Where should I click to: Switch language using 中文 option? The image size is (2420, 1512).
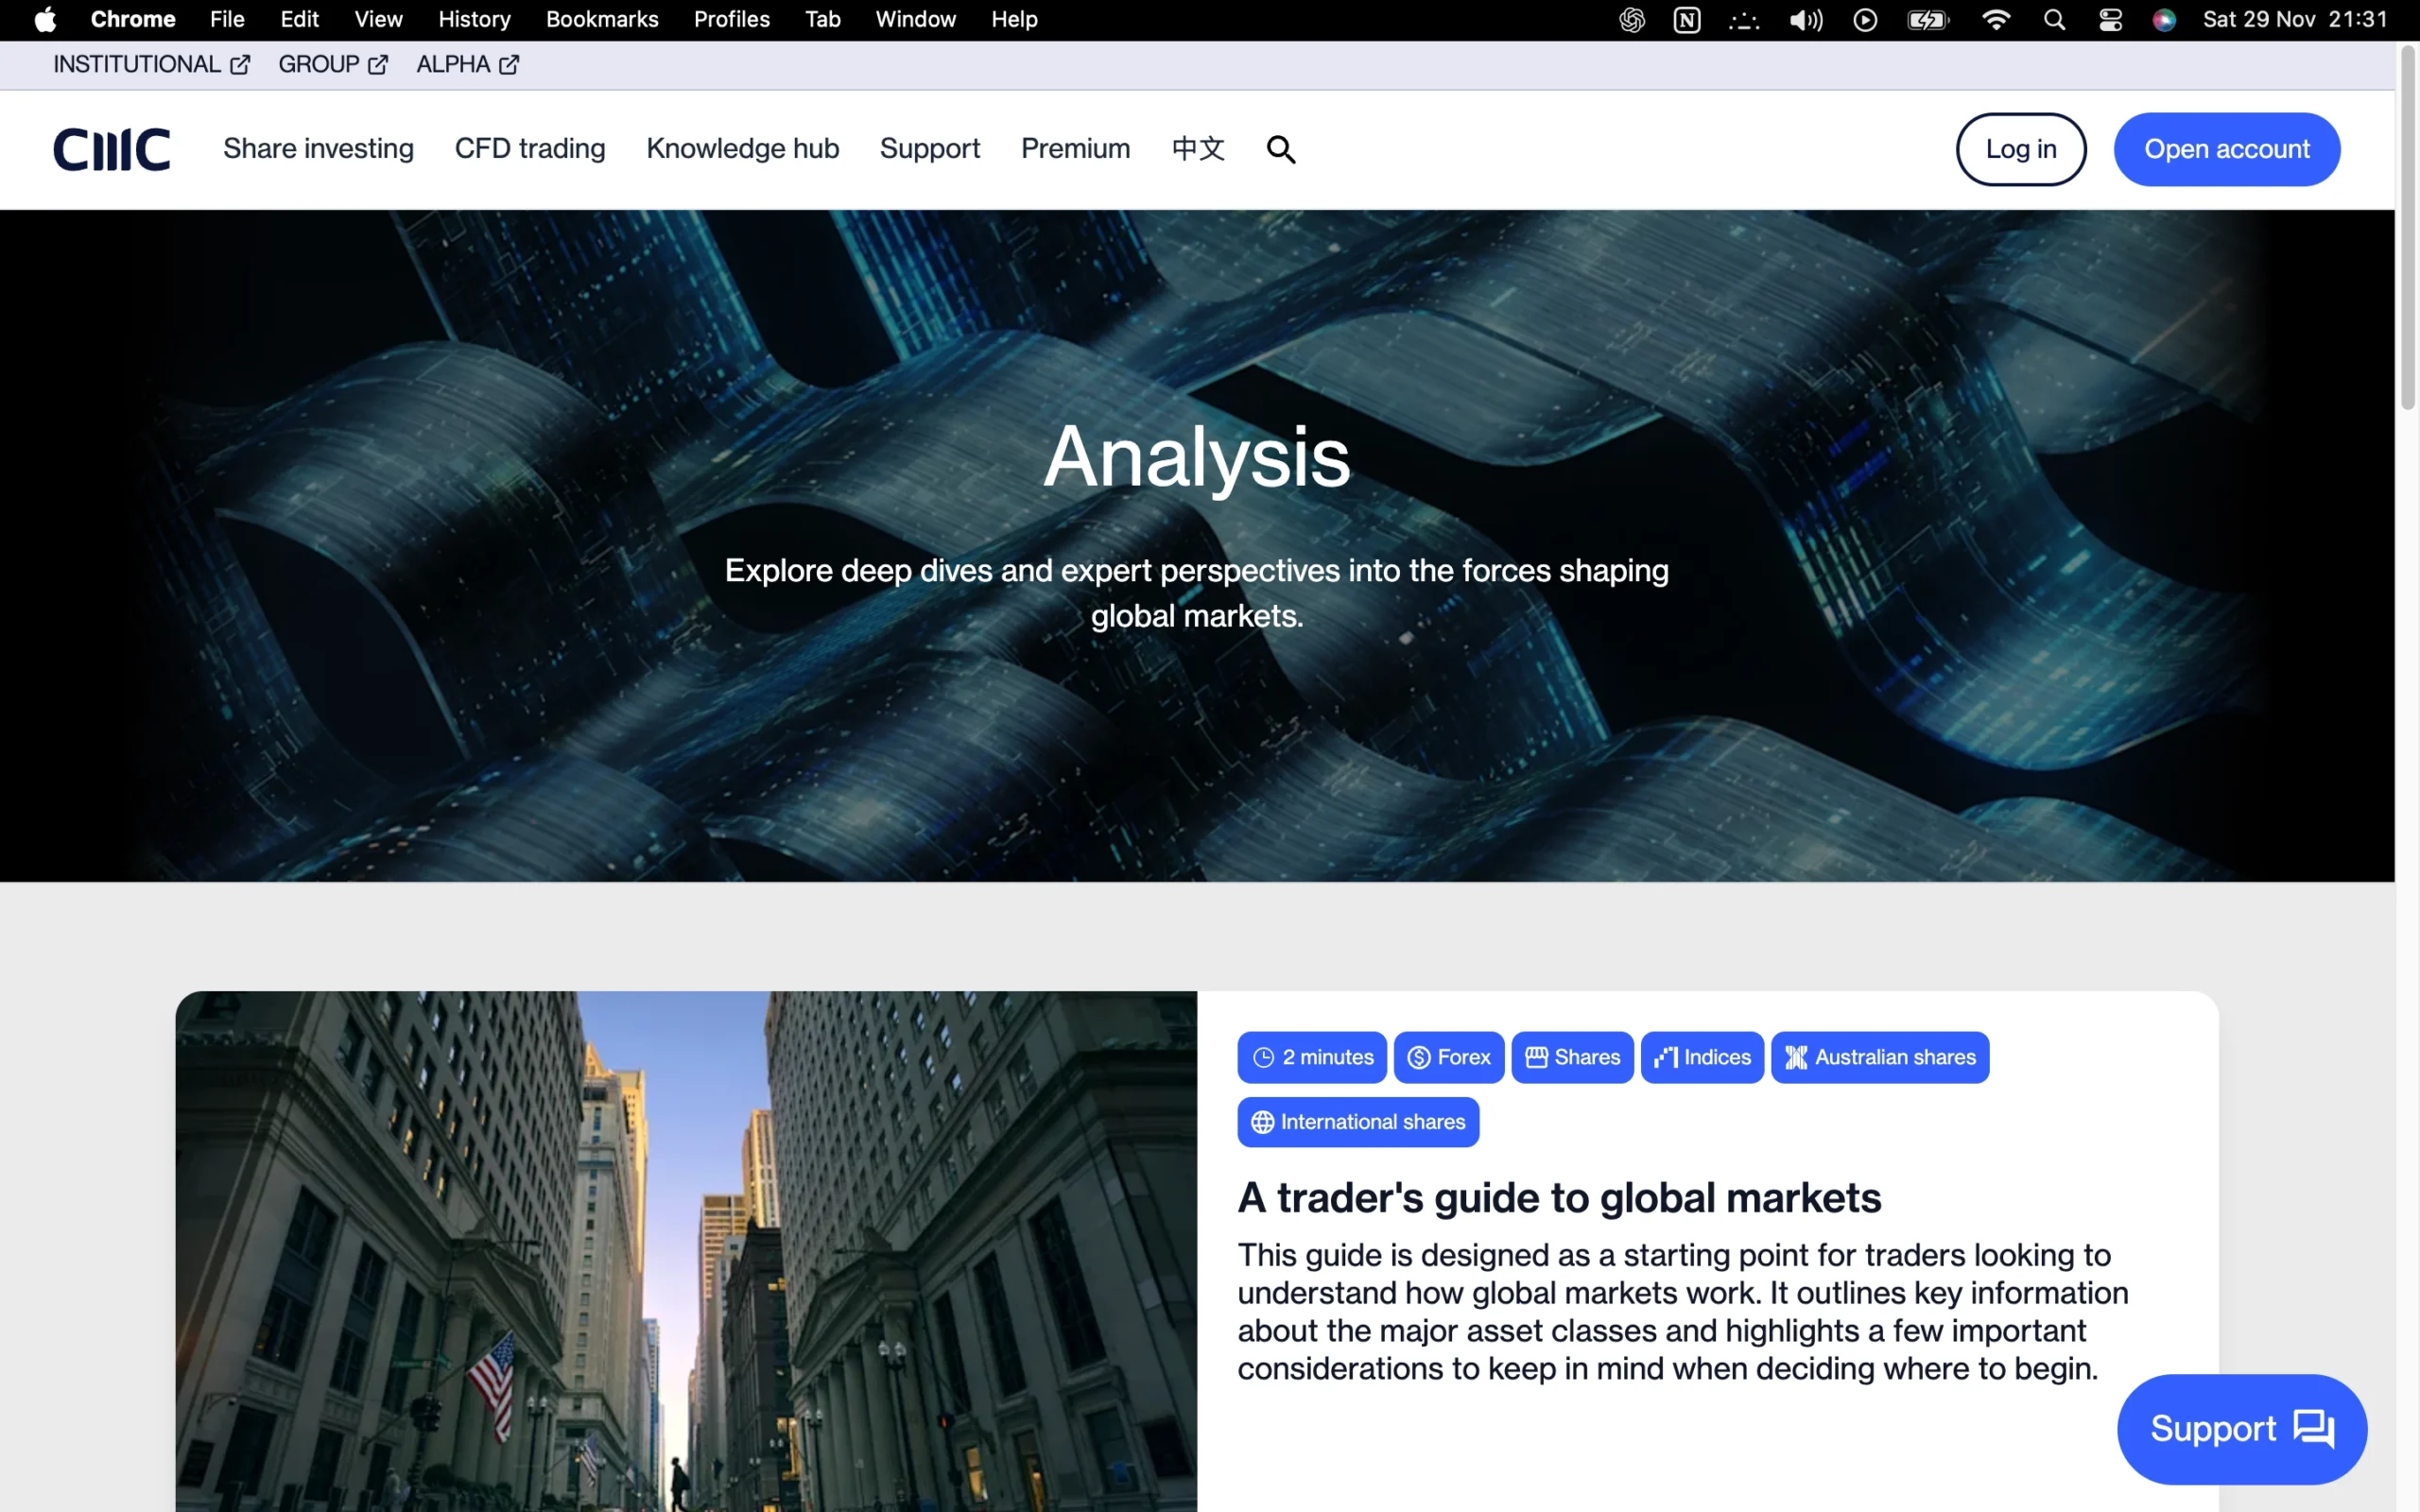(x=1197, y=149)
